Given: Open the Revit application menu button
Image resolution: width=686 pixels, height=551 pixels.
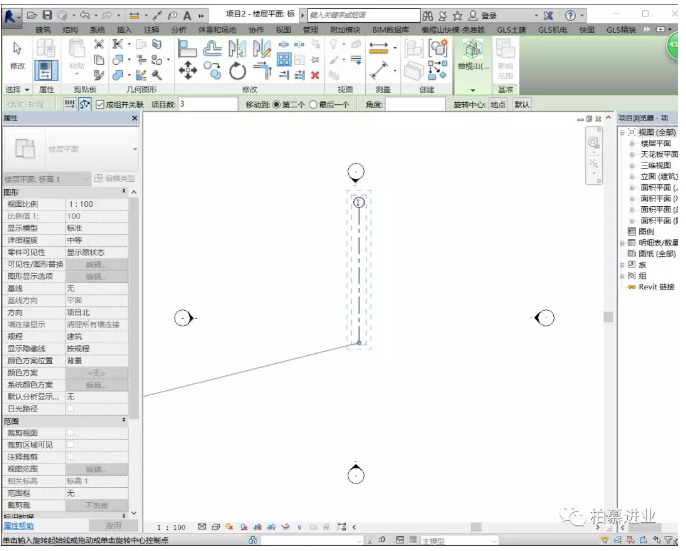Looking at the screenshot, I should 10,17.
